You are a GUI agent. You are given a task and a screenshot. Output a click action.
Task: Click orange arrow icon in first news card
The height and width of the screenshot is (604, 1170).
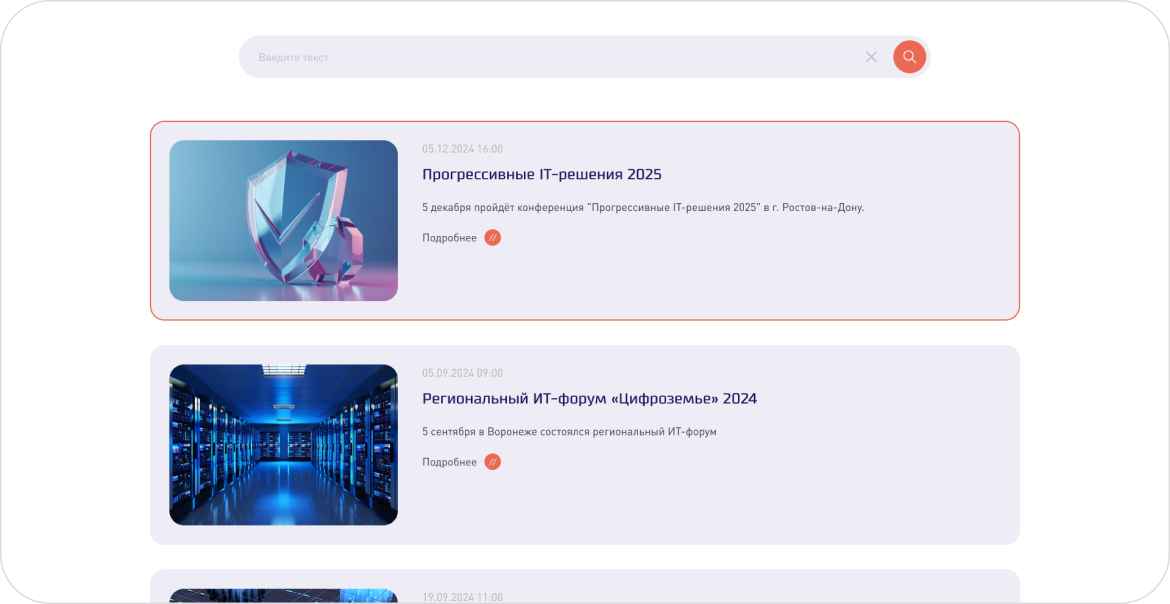click(x=492, y=238)
